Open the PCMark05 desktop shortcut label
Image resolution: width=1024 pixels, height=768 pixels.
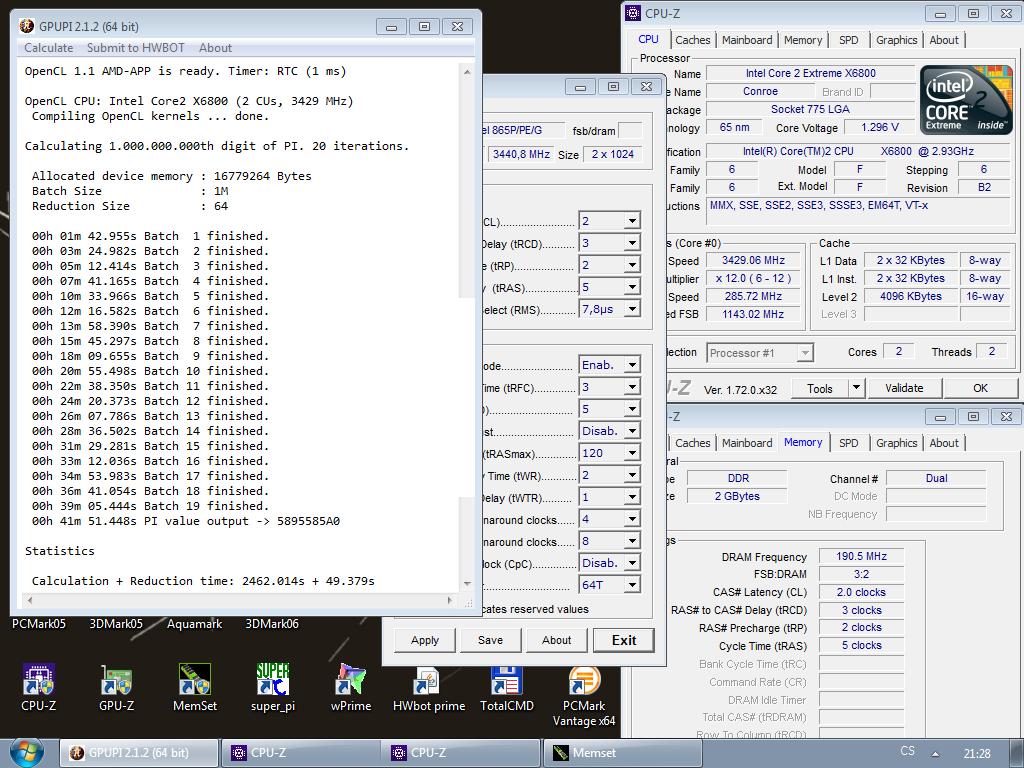click(39, 624)
